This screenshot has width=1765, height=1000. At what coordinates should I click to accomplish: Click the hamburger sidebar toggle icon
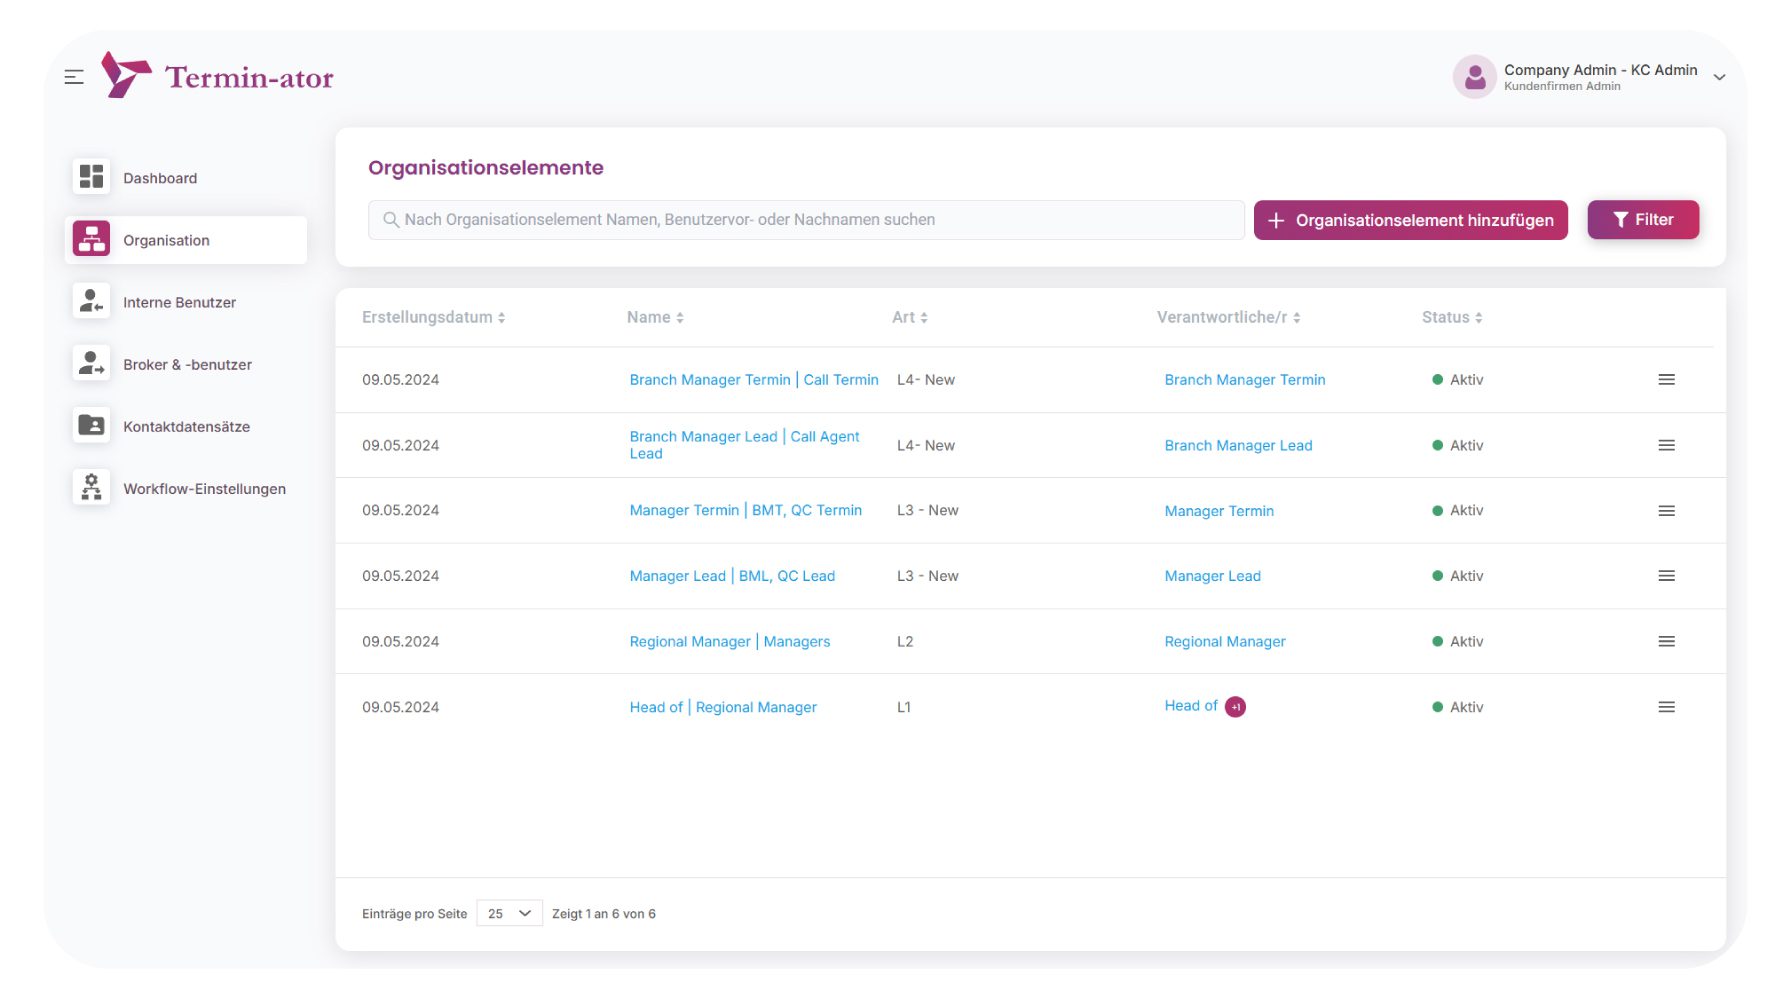74,77
